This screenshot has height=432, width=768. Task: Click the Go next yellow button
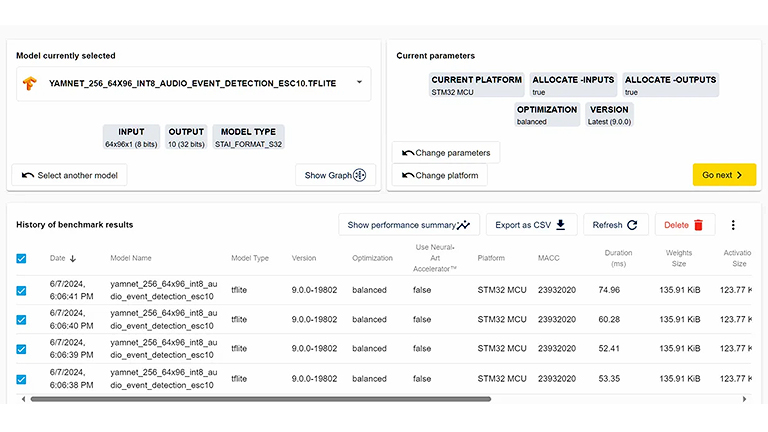(724, 175)
